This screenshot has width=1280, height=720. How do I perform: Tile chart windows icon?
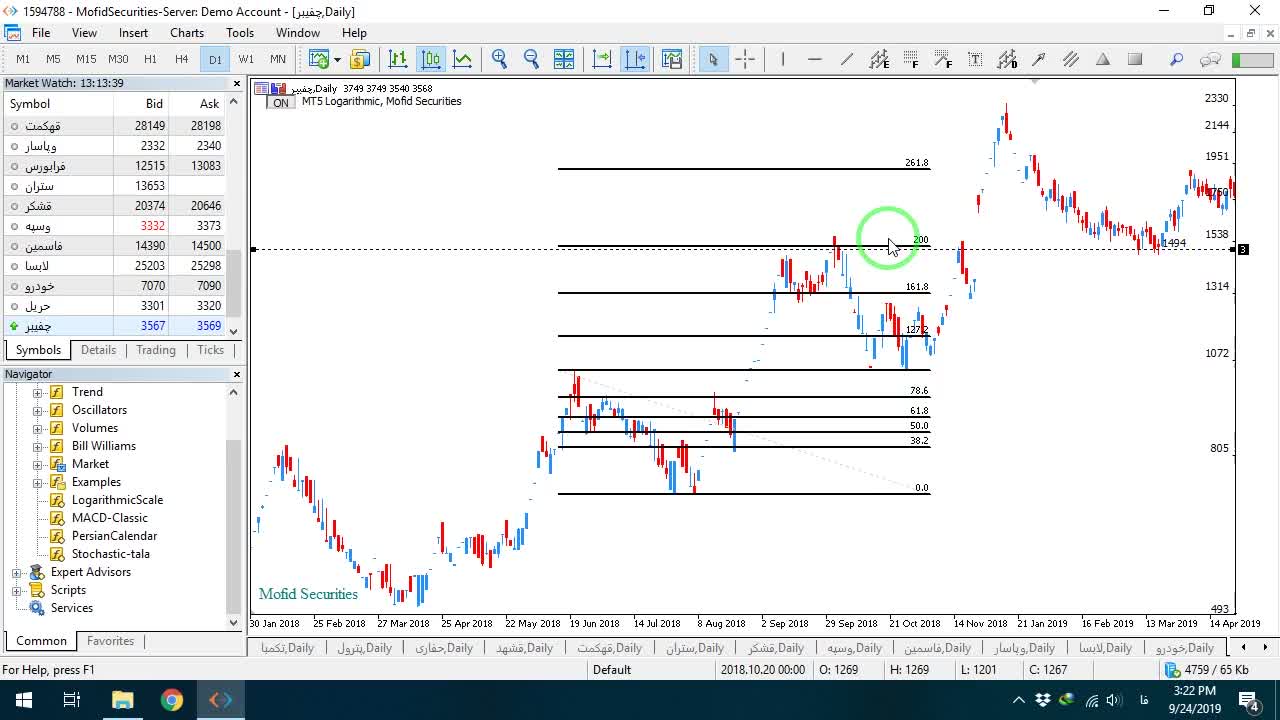coord(564,59)
